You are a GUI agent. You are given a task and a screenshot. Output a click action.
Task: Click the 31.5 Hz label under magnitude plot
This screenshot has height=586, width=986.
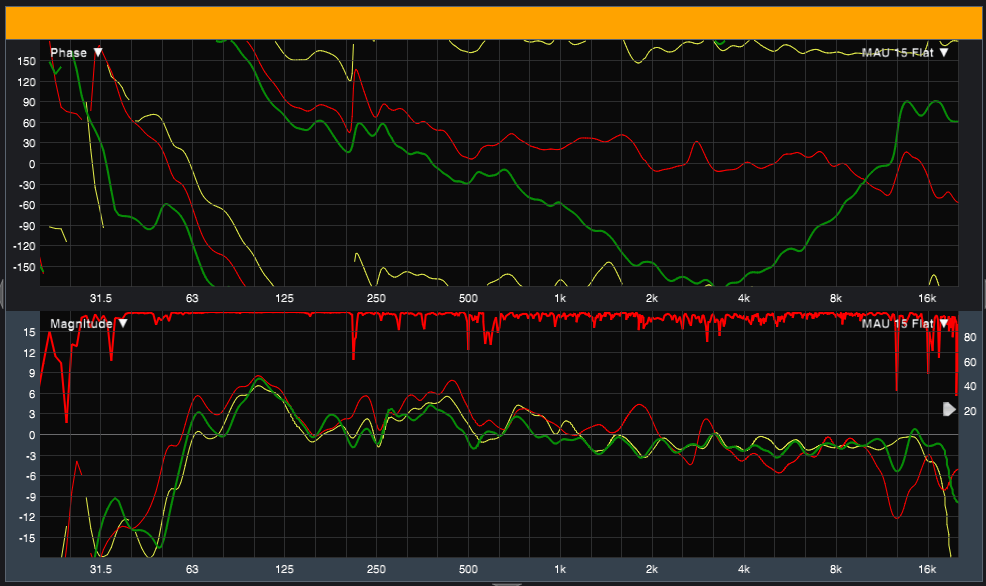point(100,569)
